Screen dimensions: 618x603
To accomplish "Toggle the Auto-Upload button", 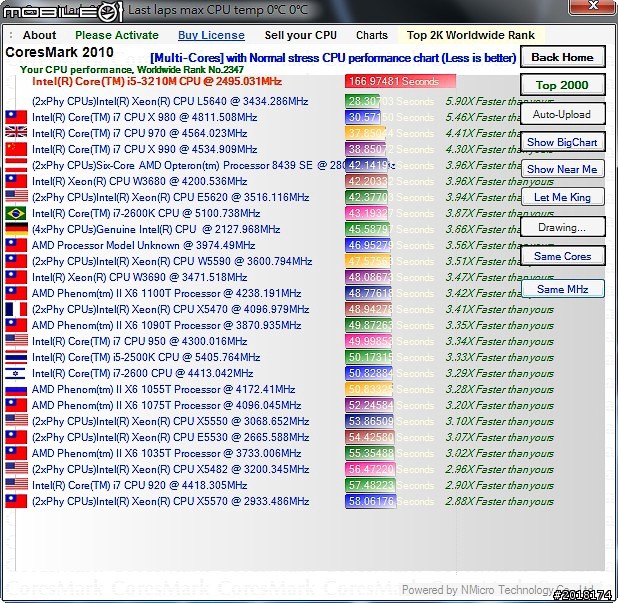I will [x=562, y=114].
